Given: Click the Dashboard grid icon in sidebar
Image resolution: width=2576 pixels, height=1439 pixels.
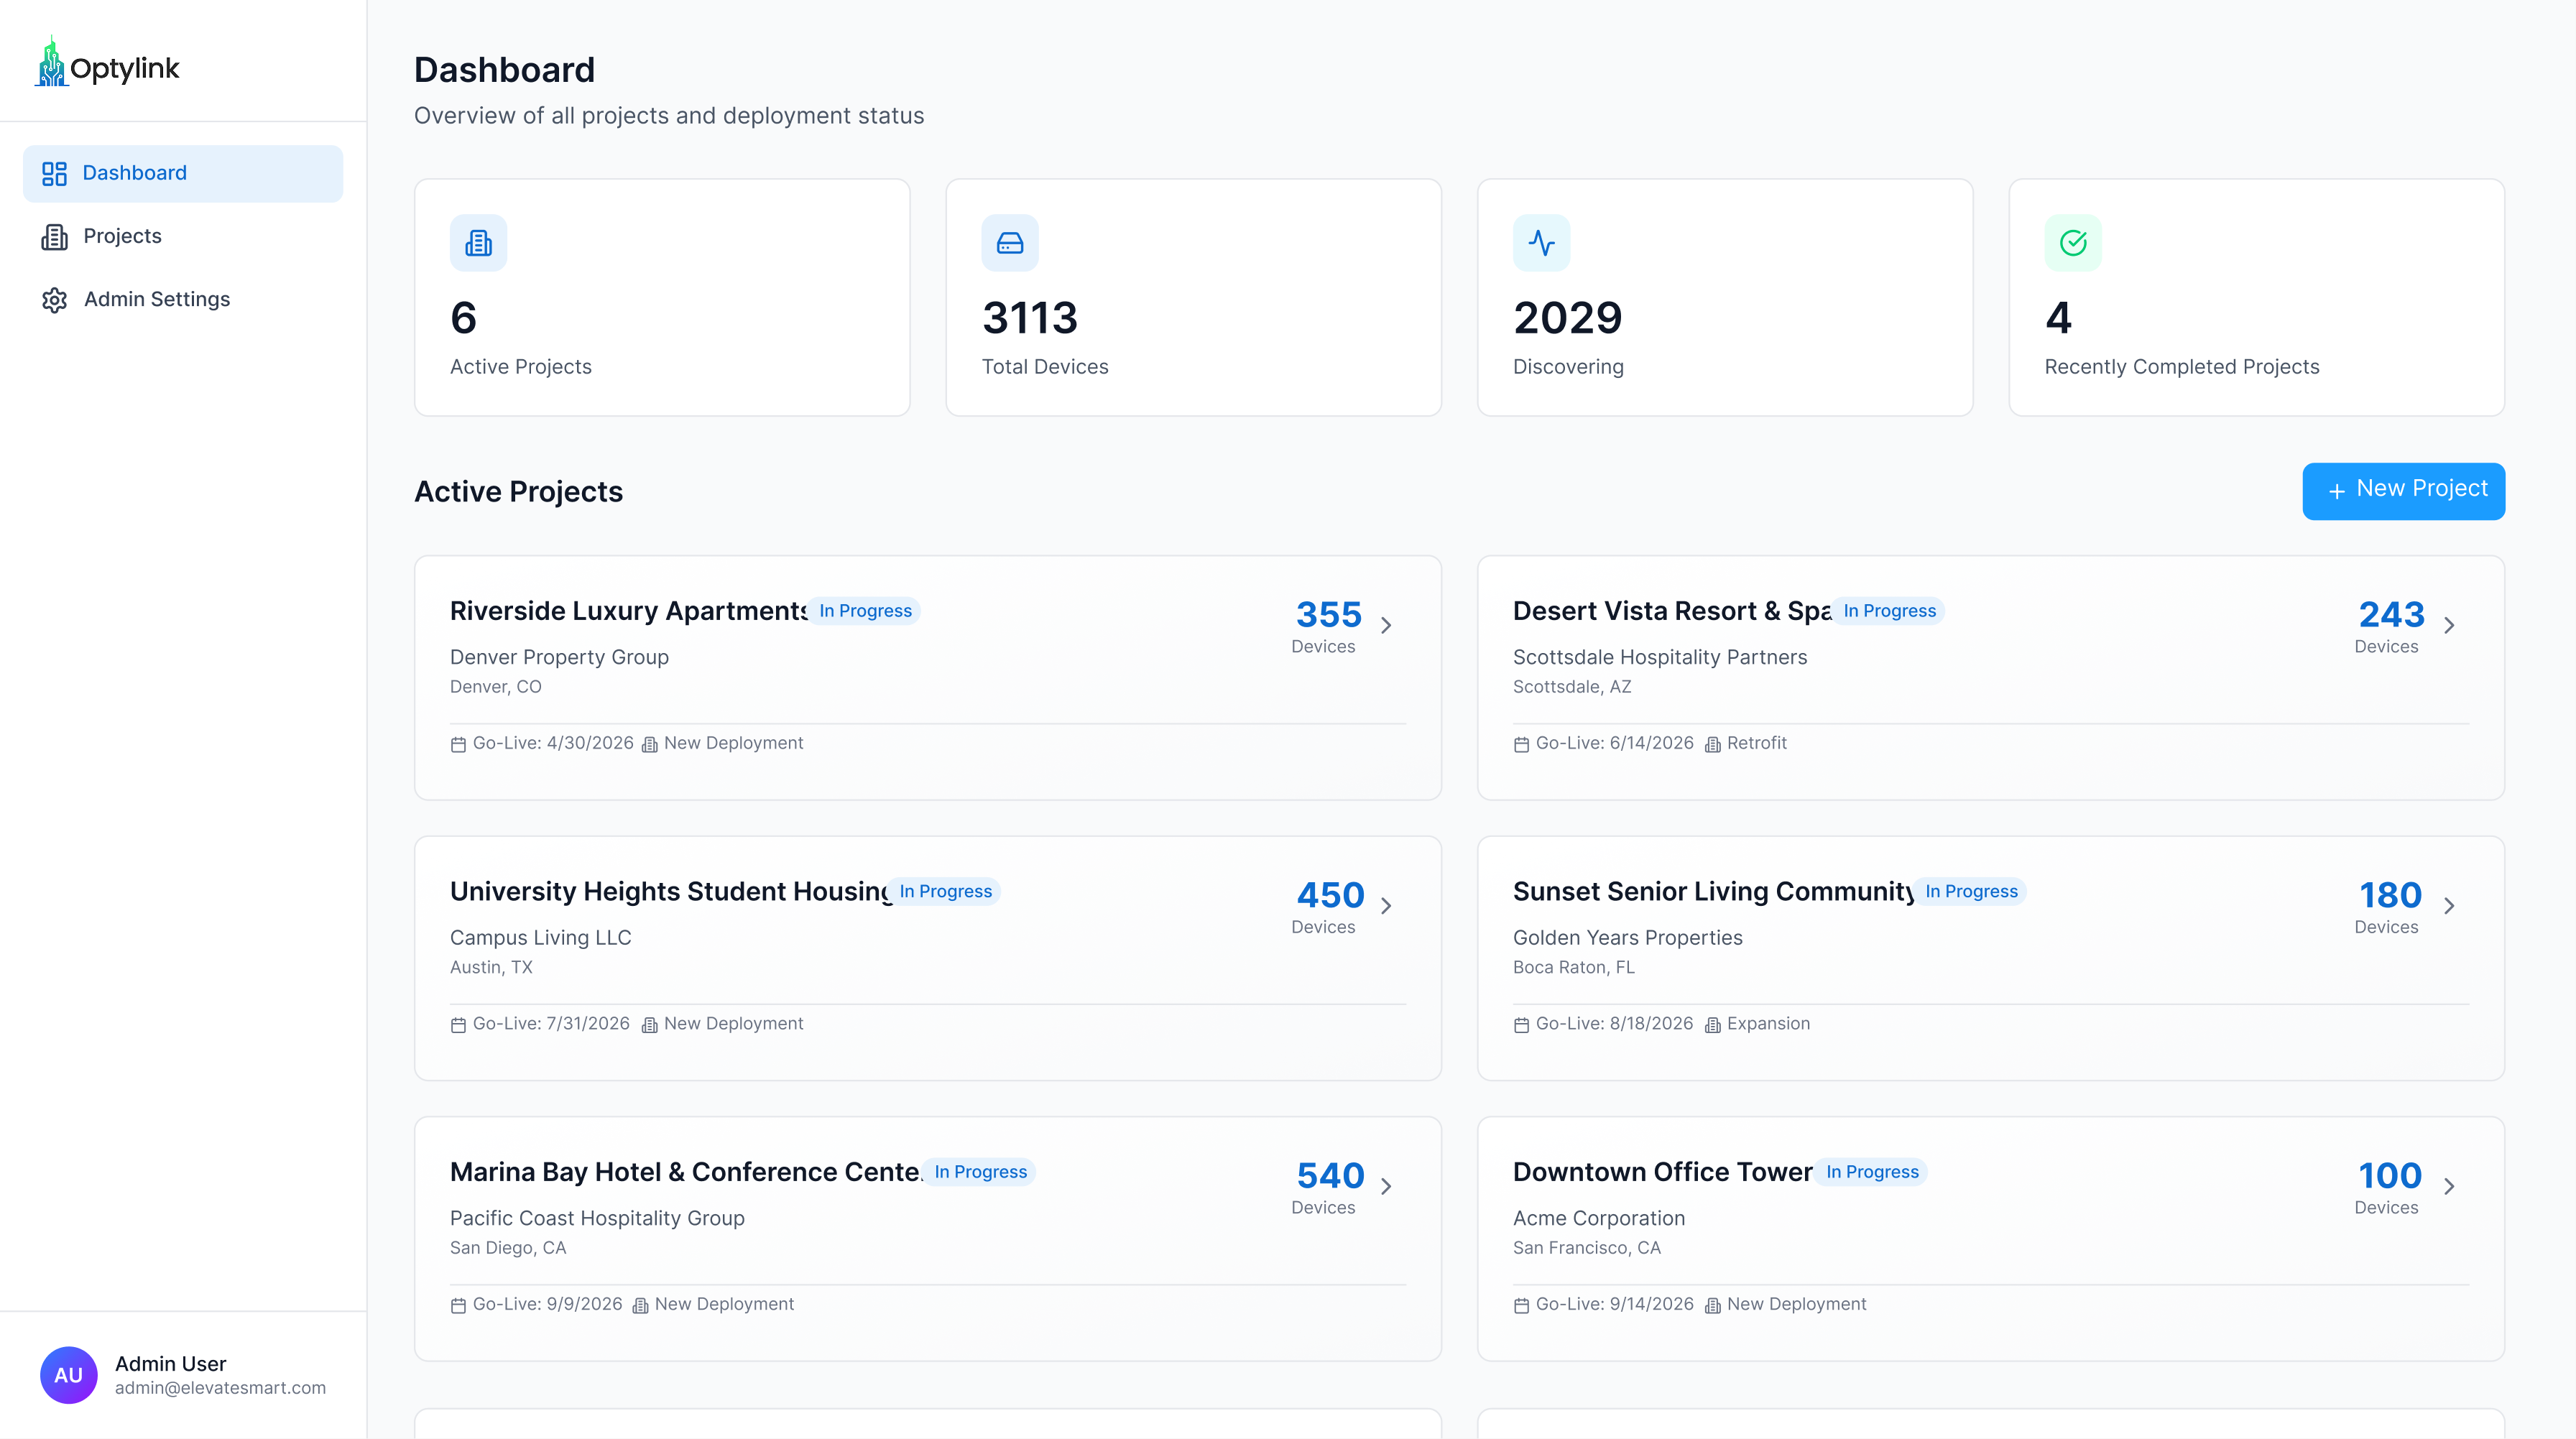Looking at the screenshot, I should (x=54, y=174).
